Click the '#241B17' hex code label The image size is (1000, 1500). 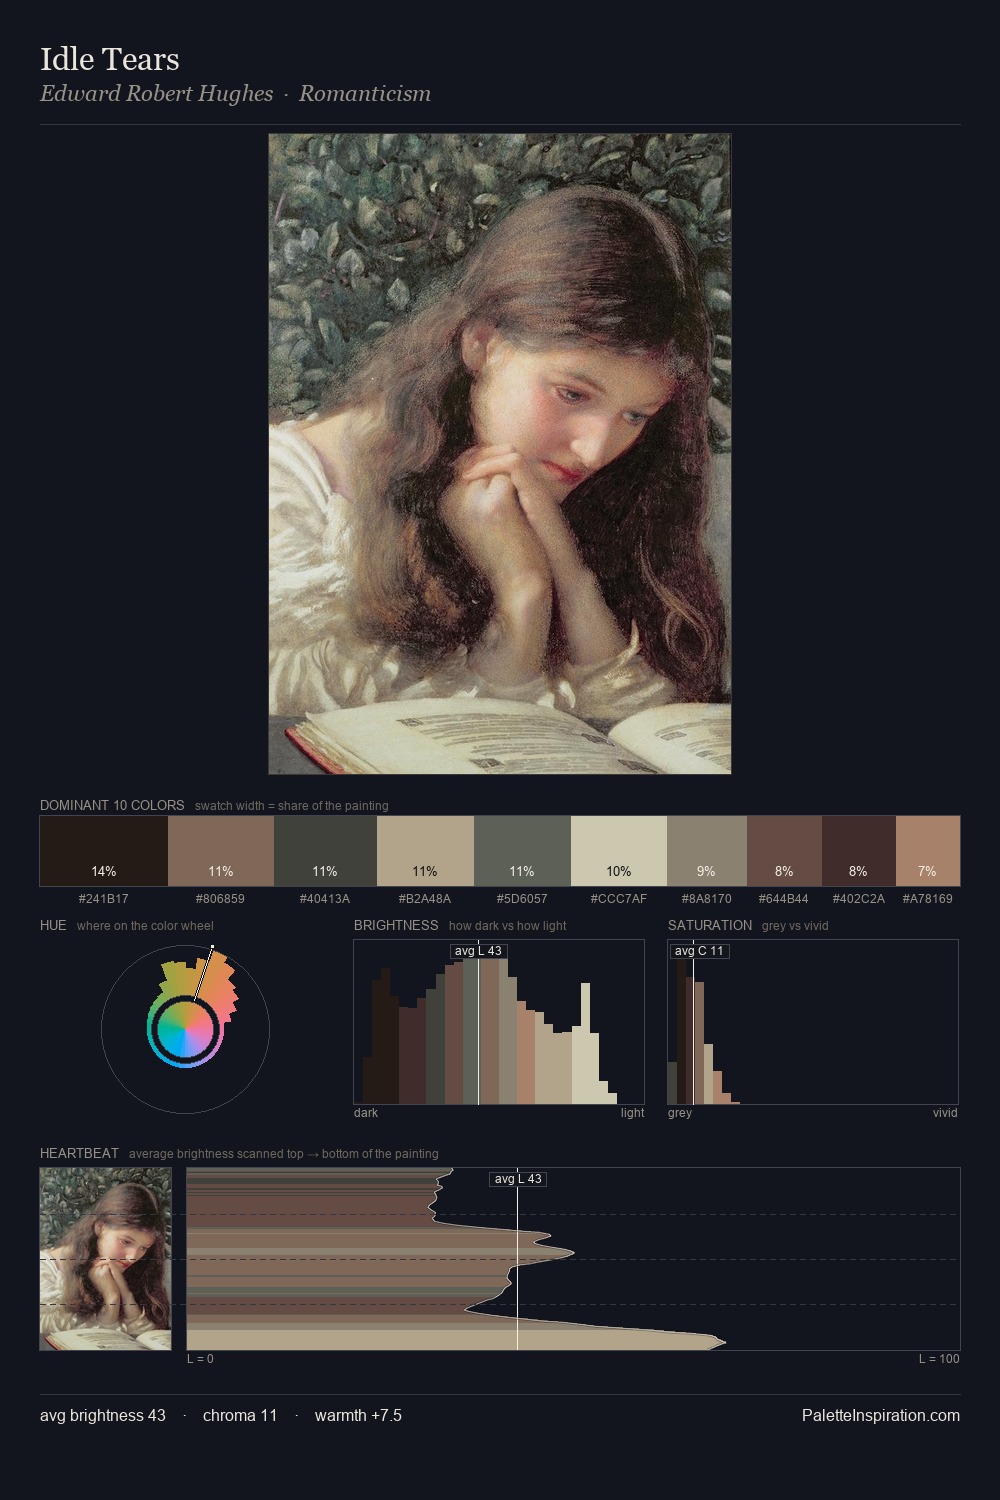[104, 899]
